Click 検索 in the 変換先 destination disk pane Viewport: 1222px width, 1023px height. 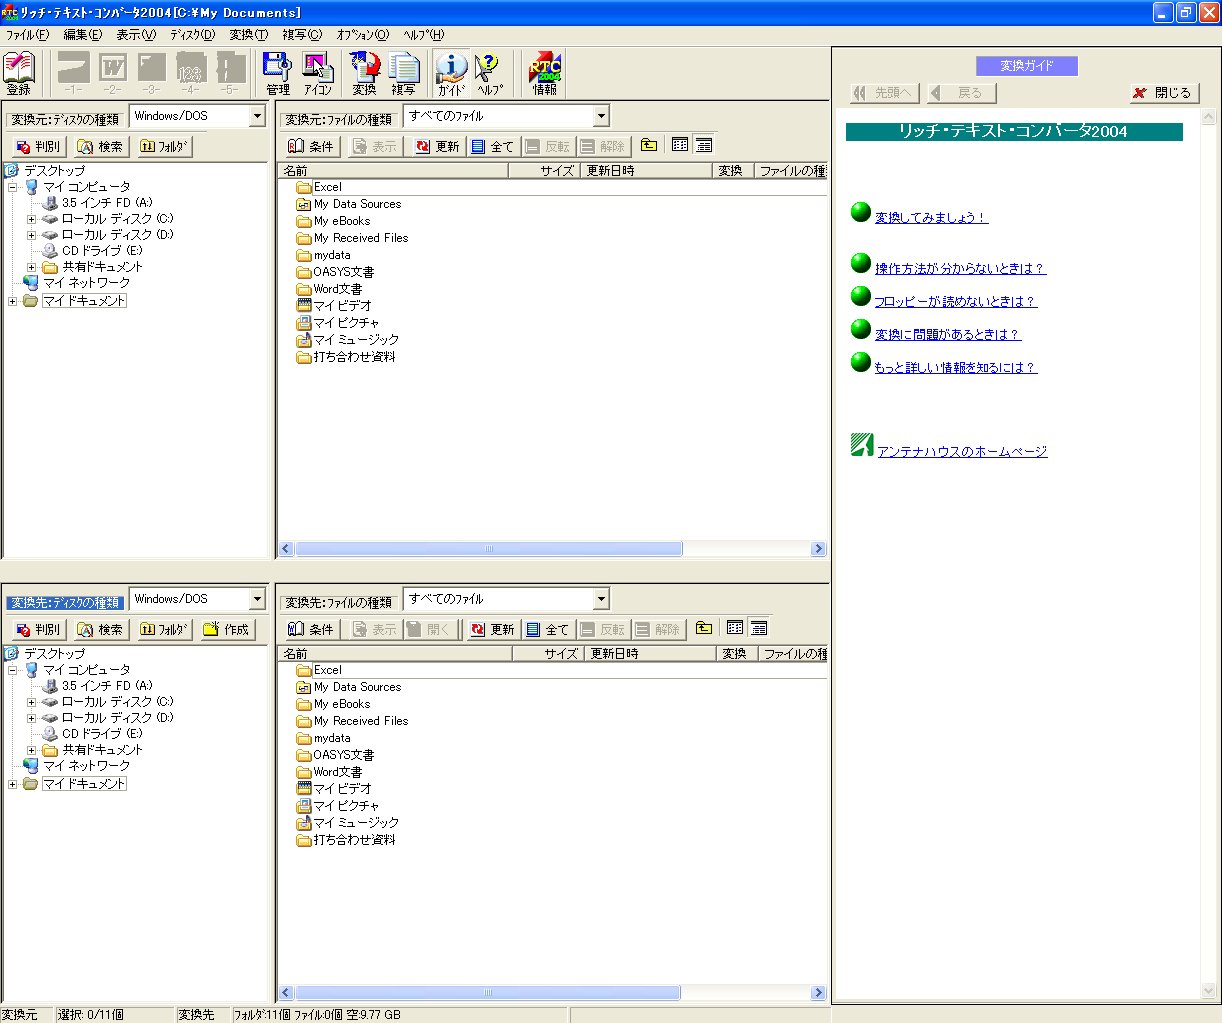(99, 629)
